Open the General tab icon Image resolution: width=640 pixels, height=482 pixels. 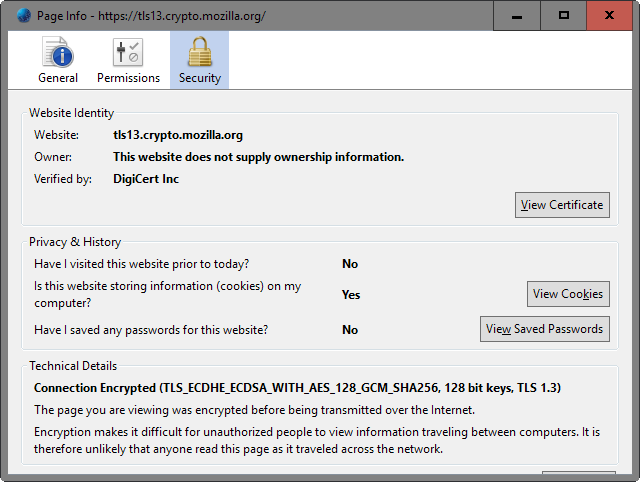click(58, 52)
